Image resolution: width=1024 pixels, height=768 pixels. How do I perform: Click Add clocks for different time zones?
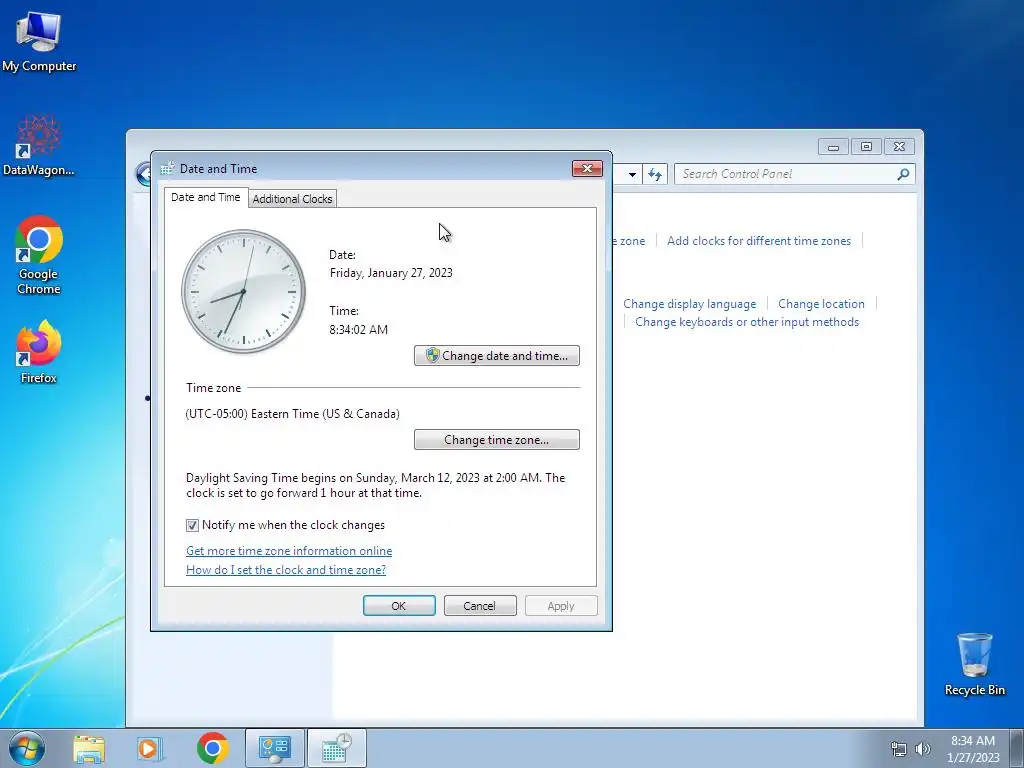coord(759,241)
